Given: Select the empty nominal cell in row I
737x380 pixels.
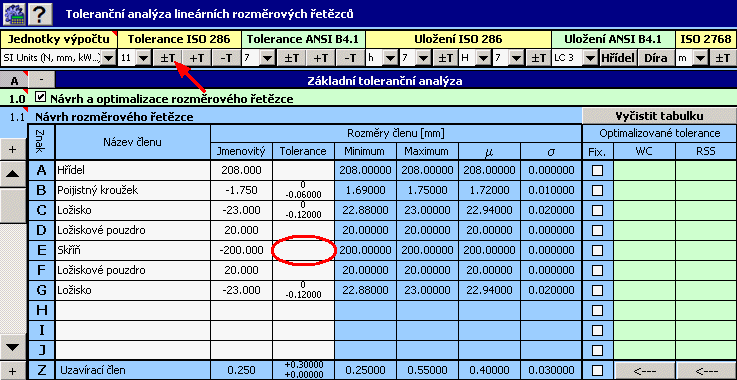Looking at the screenshot, I should pyautogui.click(x=241, y=330).
